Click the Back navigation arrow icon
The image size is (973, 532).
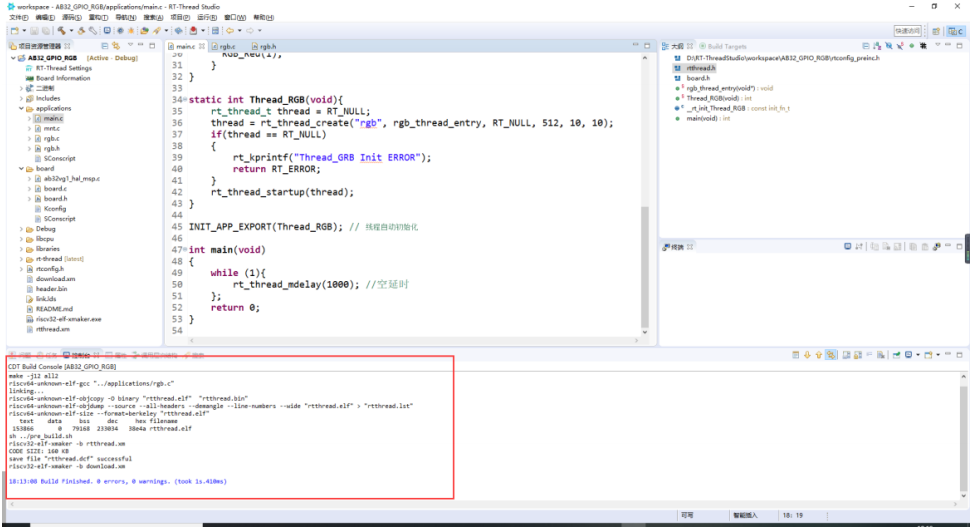pos(230,30)
